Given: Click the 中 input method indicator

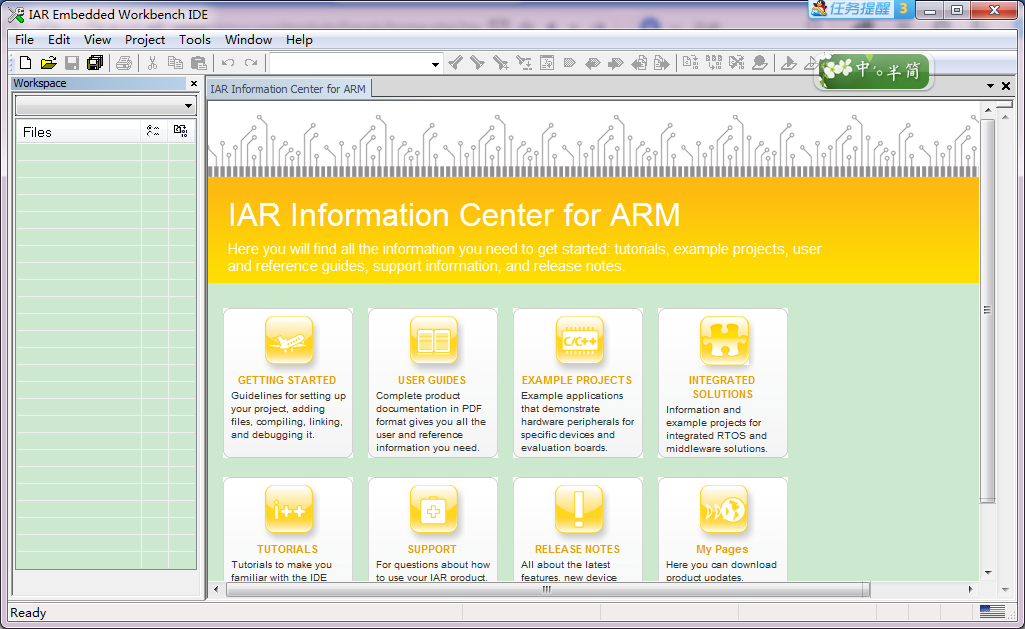Looking at the screenshot, I should coord(864,69).
